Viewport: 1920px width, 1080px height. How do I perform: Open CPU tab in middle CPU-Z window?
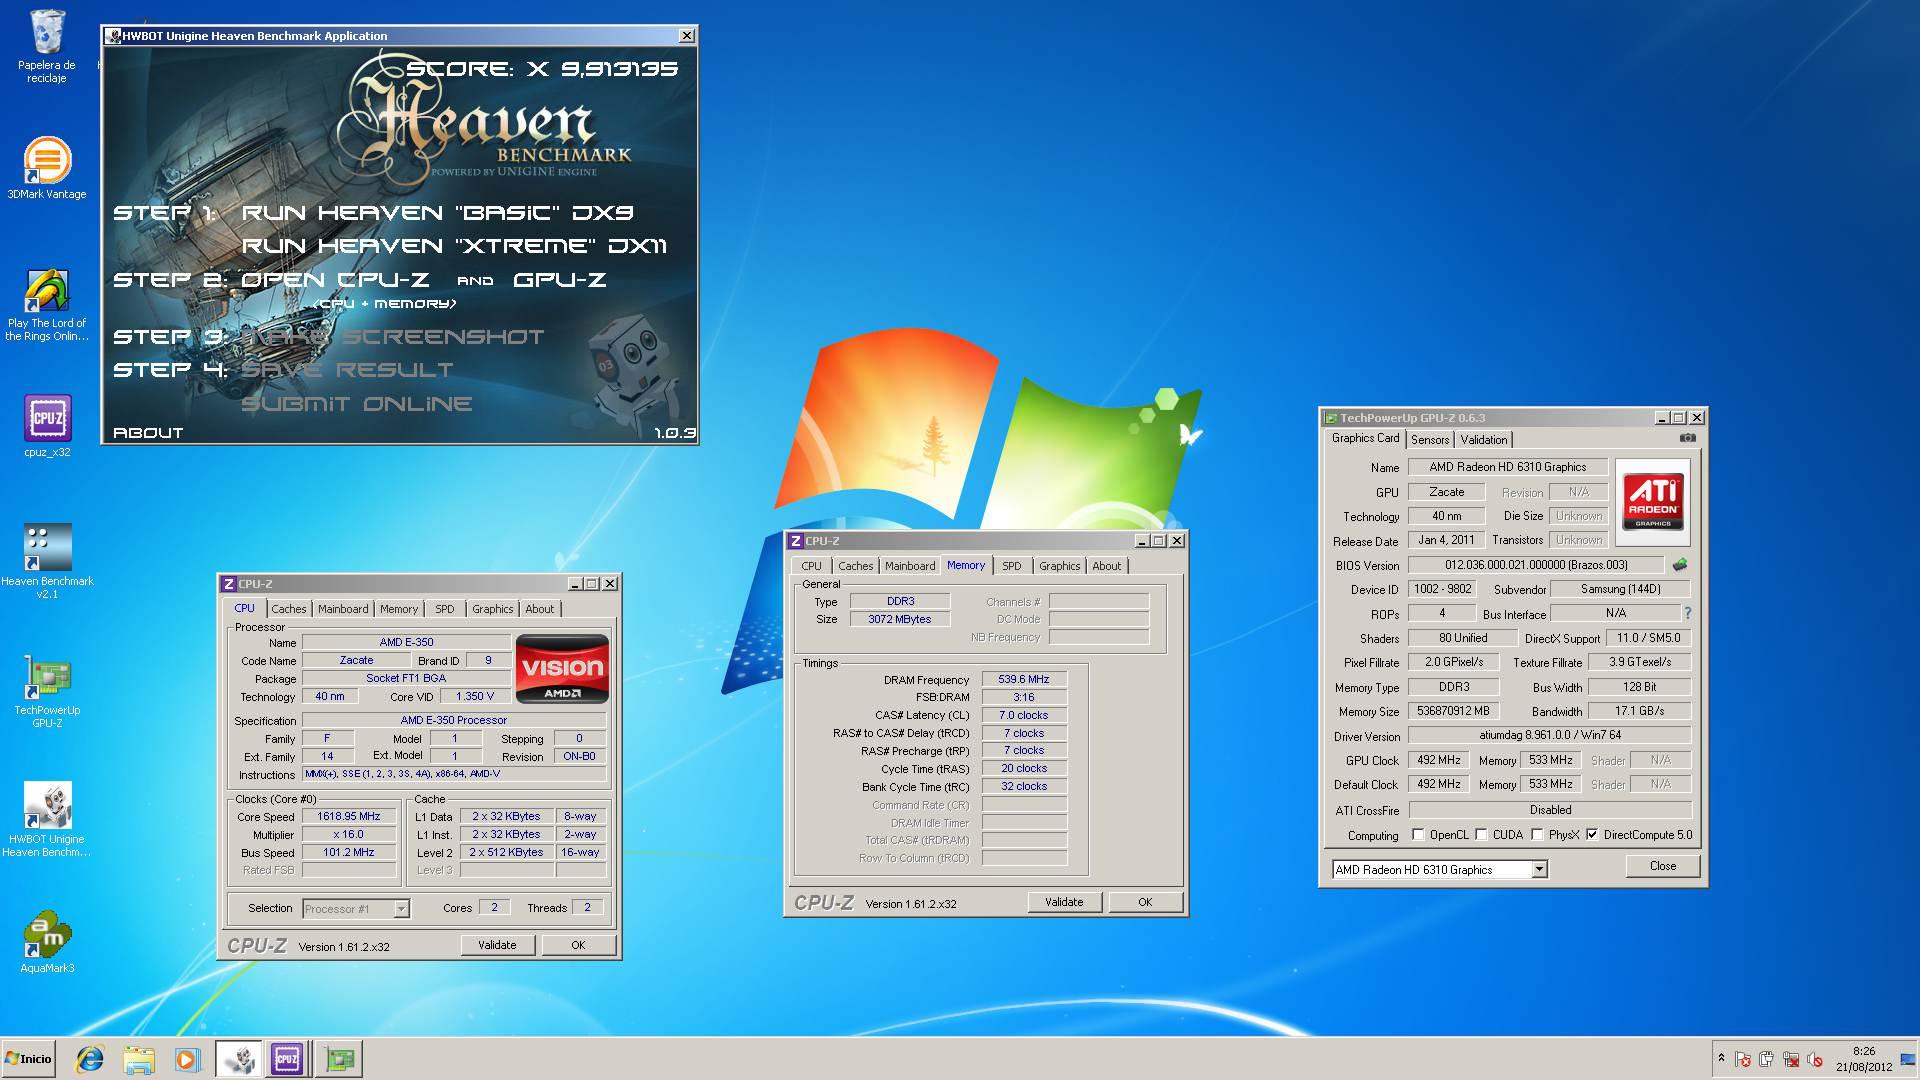811,566
